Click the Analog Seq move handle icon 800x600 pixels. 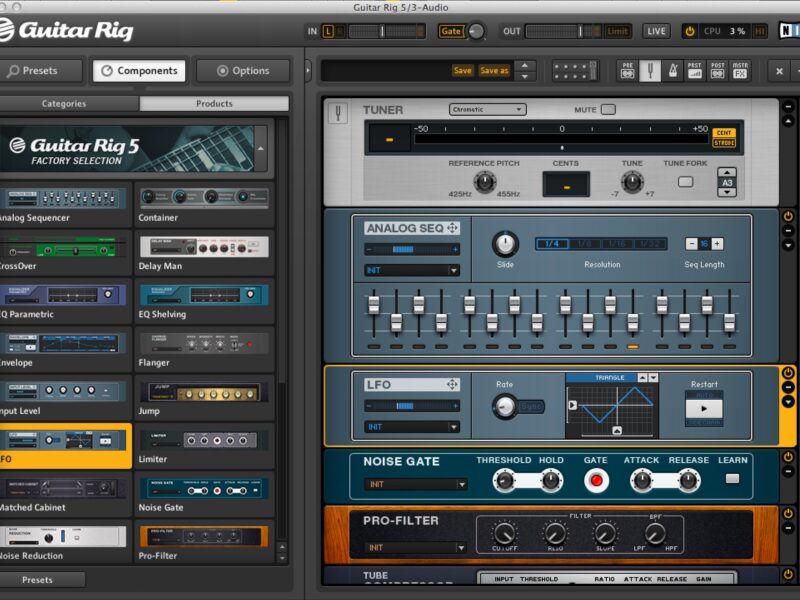(452, 228)
